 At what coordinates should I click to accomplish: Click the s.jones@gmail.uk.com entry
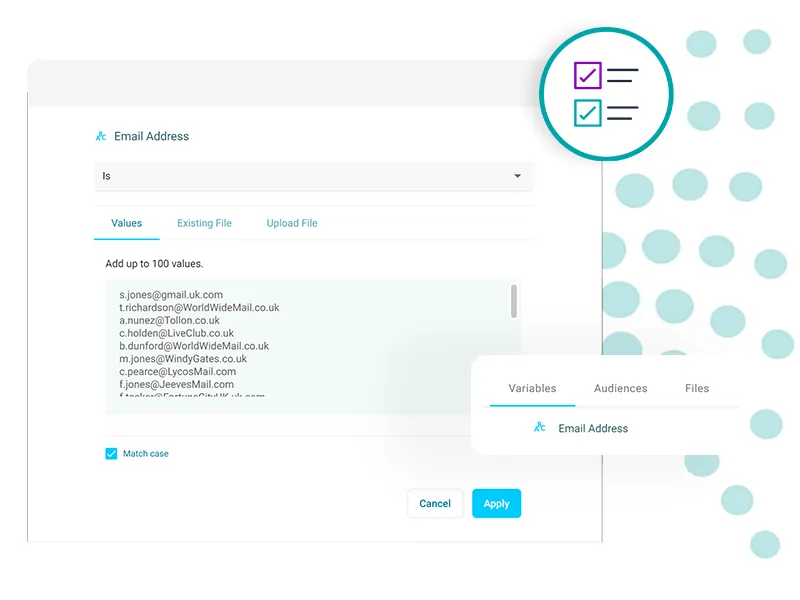click(x=171, y=295)
